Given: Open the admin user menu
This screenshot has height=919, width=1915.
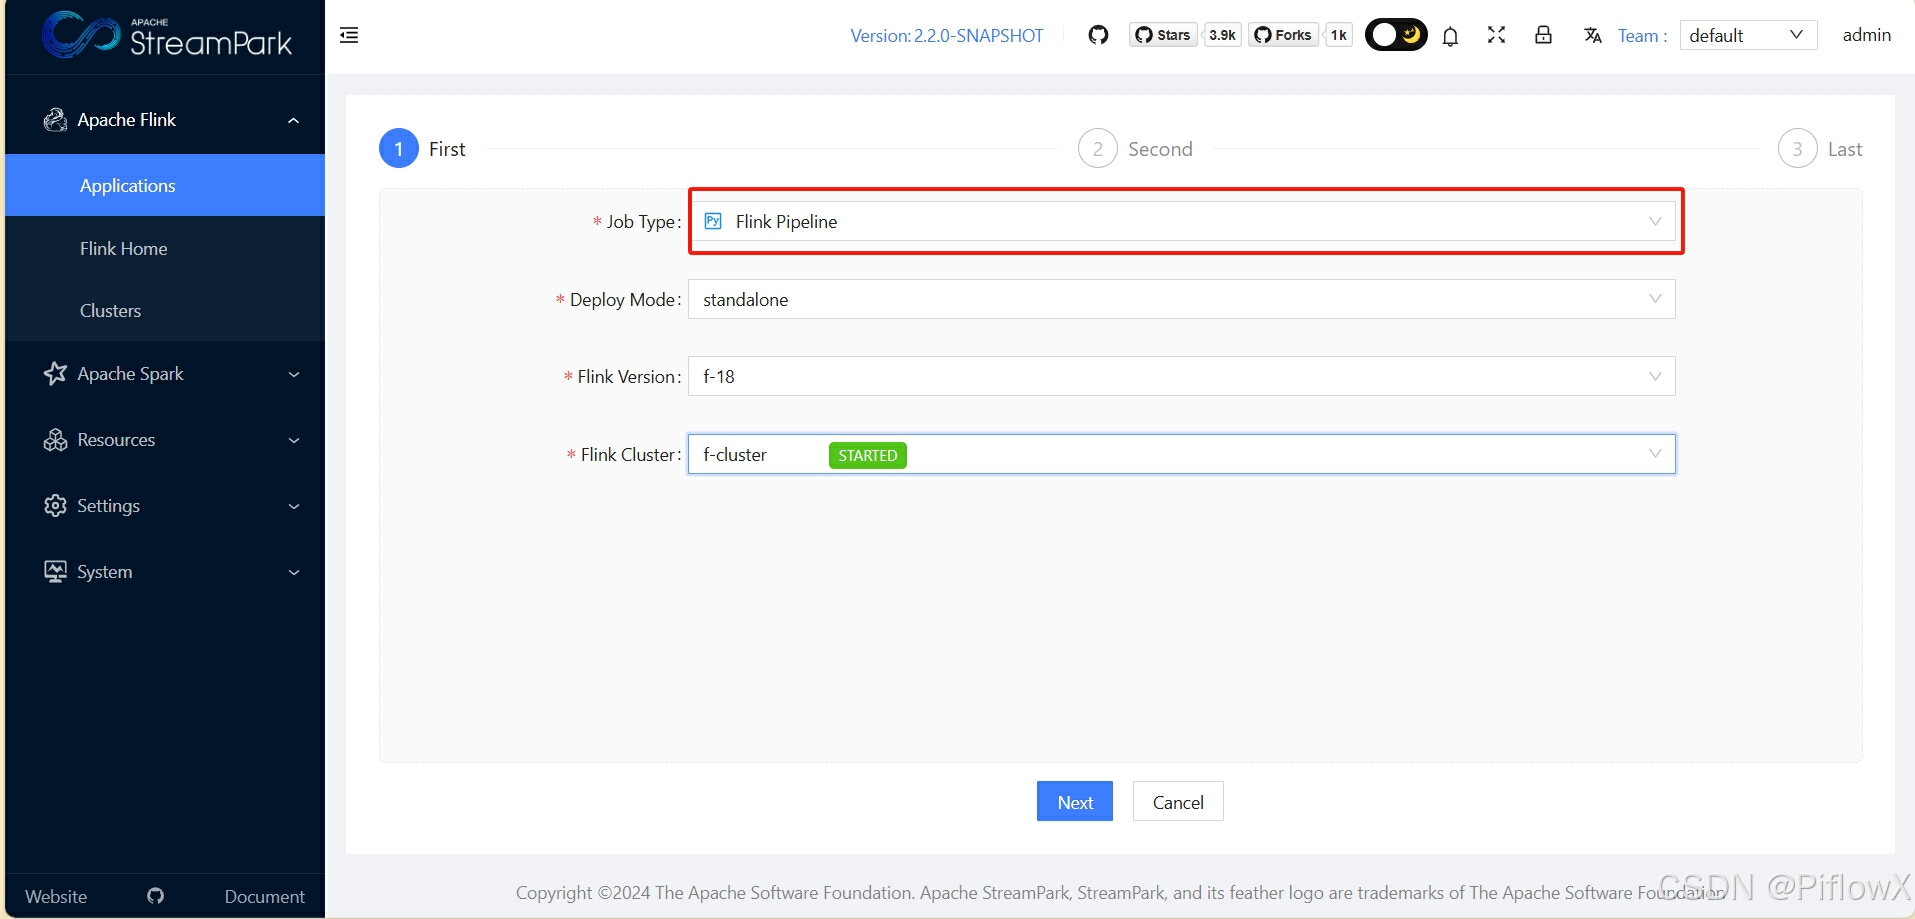Looking at the screenshot, I should (1866, 35).
